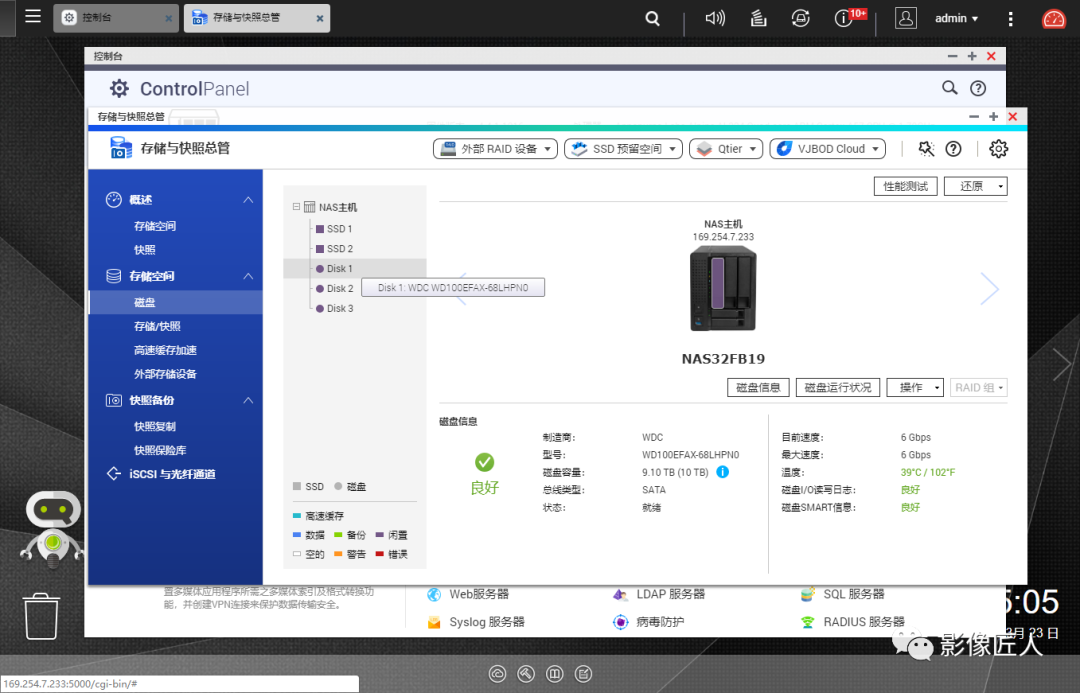
Task: Open the admin user dropdown
Action: pos(957,19)
